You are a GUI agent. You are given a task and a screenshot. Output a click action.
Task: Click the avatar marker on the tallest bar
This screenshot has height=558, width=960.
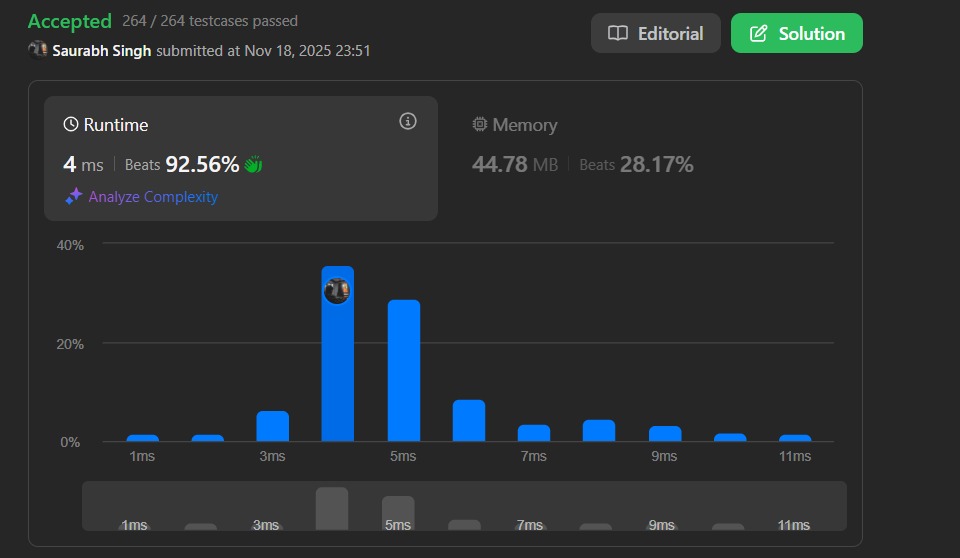pyautogui.click(x=337, y=290)
